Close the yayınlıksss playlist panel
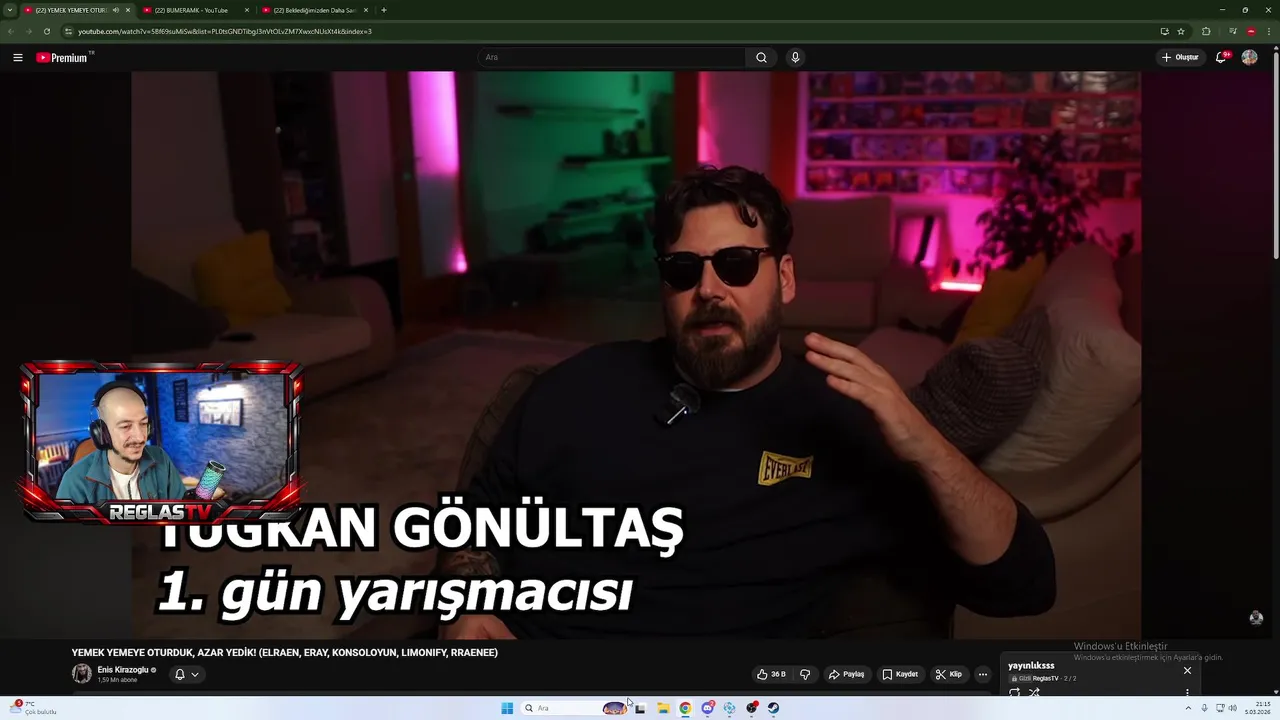The height and width of the screenshot is (720, 1280). click(1187, 670)
